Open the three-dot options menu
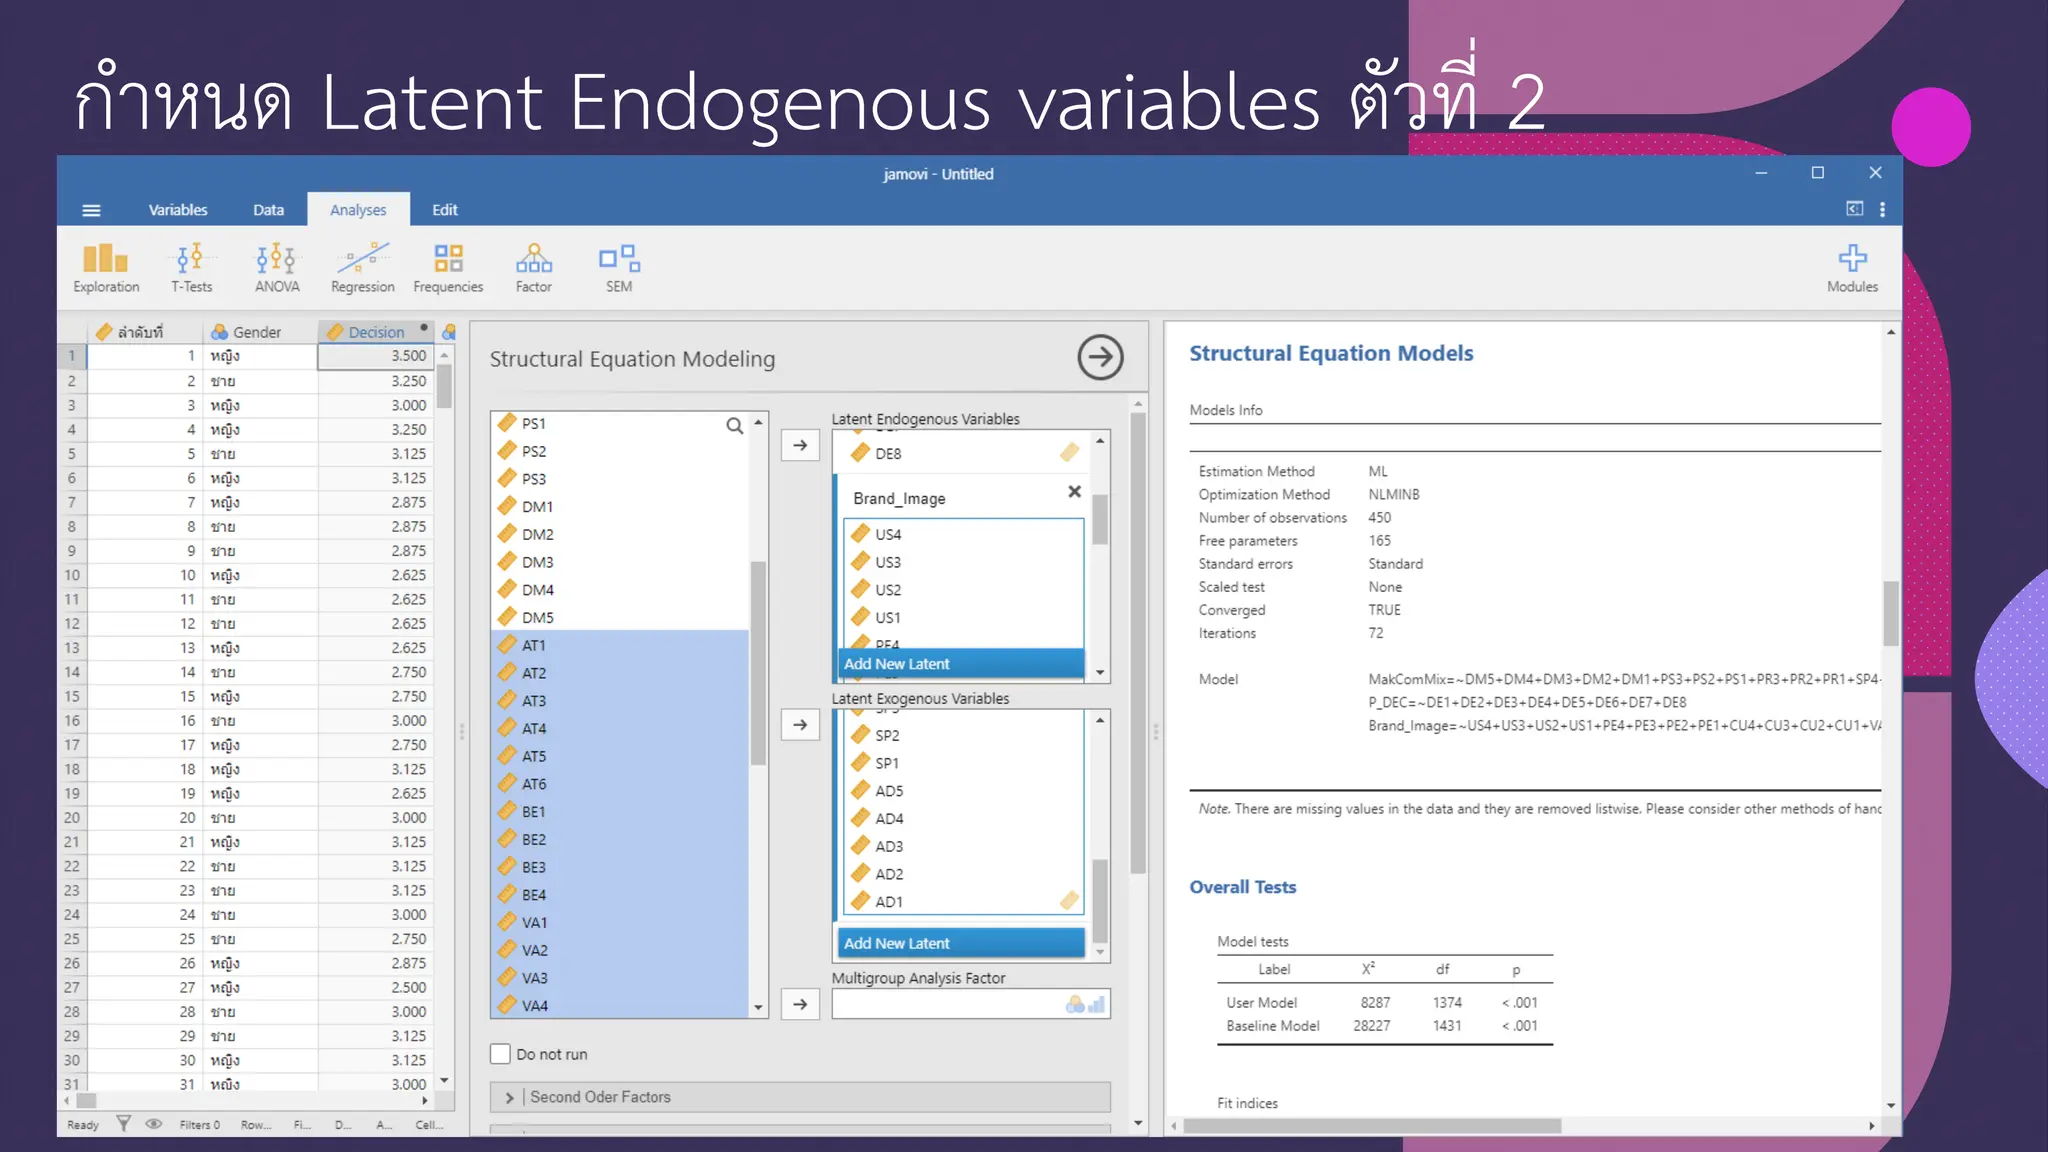Screen dimensions: 2048x1152 (x=1882, y=210)
